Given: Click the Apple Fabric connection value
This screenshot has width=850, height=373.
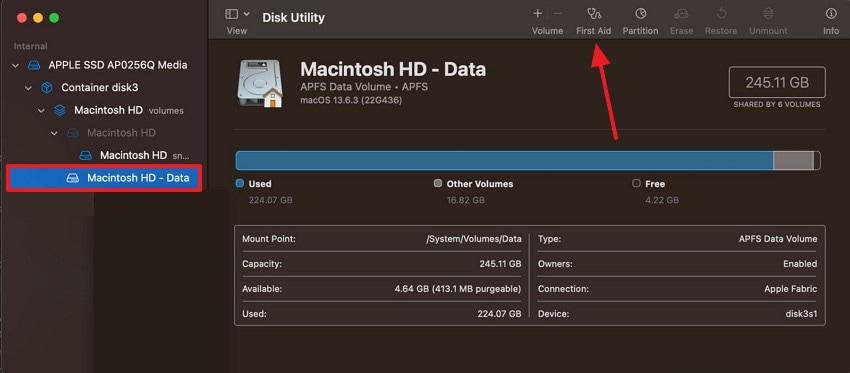Looking at the screenshot, I should point(790,289).
